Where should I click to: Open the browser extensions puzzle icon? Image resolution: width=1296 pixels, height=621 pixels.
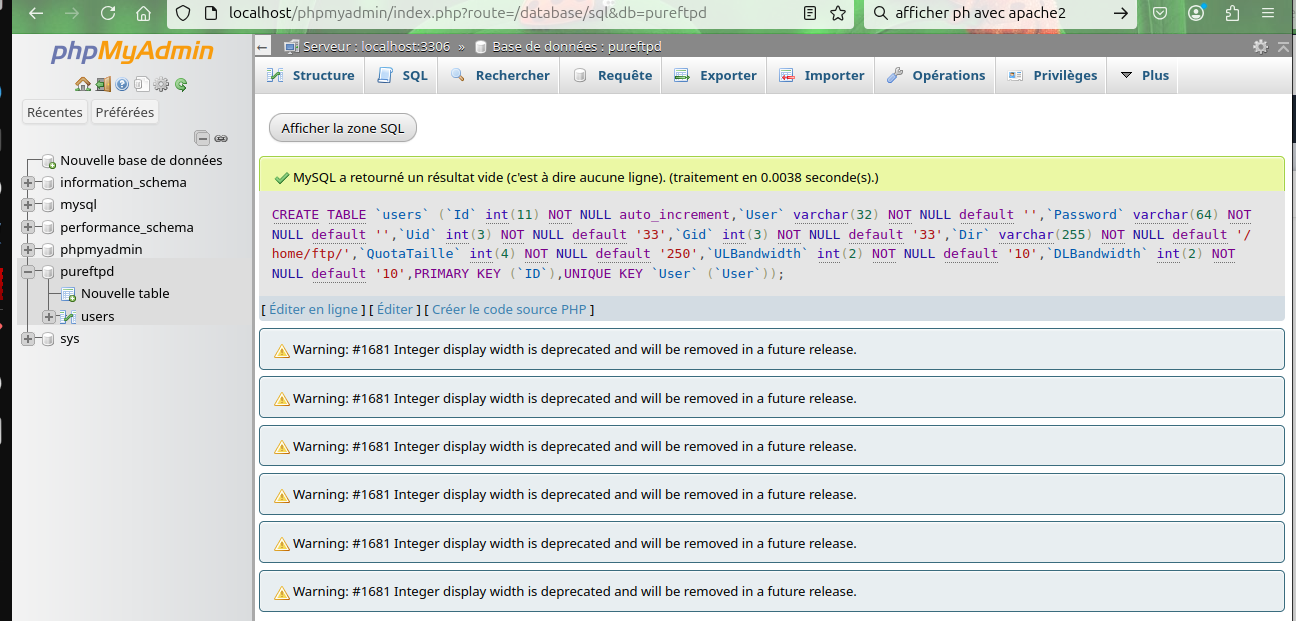click(1232, 14)
